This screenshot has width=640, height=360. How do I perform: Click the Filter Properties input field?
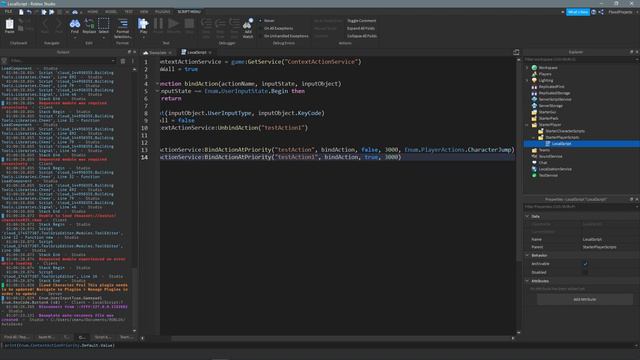(x=580, y=207)
